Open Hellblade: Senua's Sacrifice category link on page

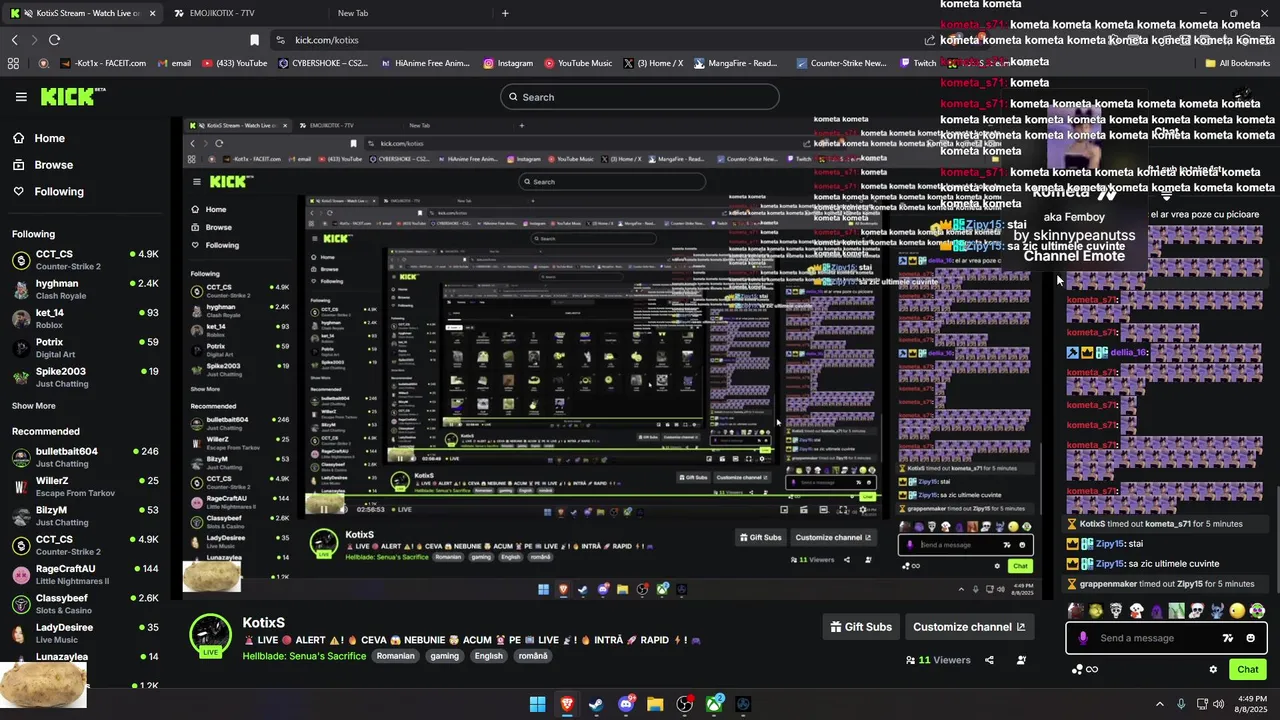(304, 656)
